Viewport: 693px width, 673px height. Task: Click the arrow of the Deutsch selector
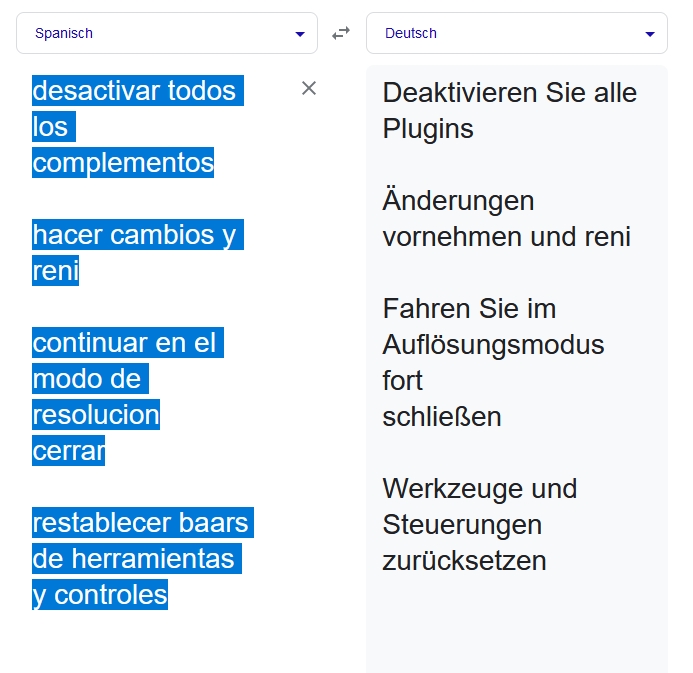pyautogui.click(x=650, y=34)
